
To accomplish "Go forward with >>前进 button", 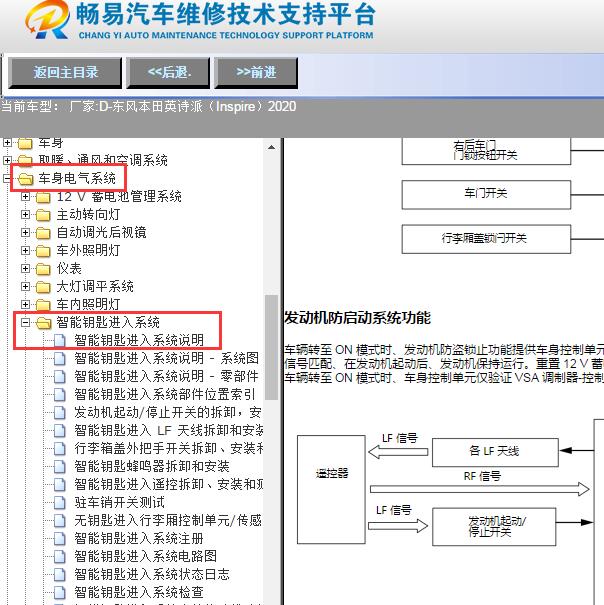I will point(256,73).
